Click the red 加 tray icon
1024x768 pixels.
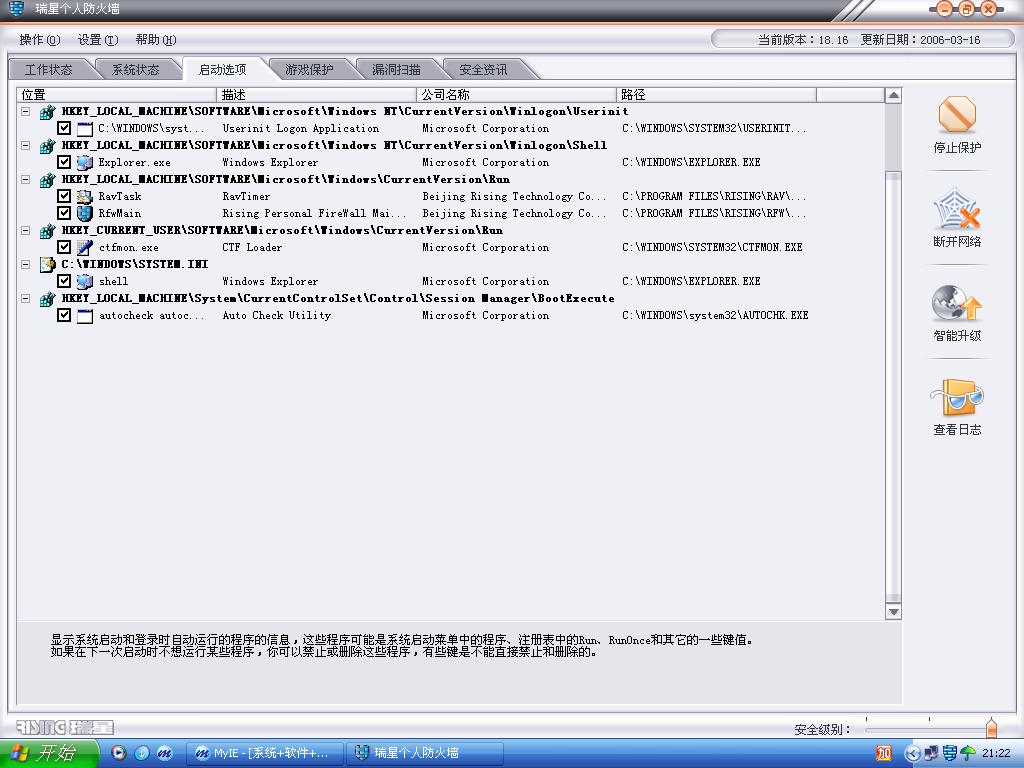click(884, 753)
